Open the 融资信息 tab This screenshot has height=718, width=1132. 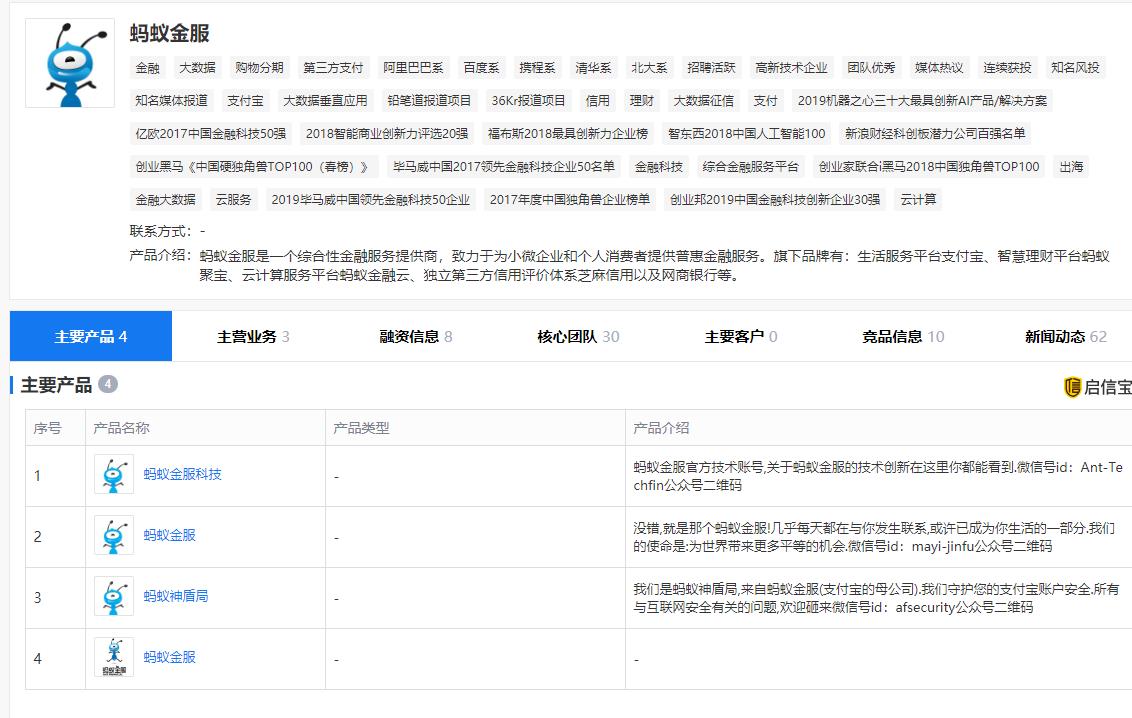(x=416, y=336)
